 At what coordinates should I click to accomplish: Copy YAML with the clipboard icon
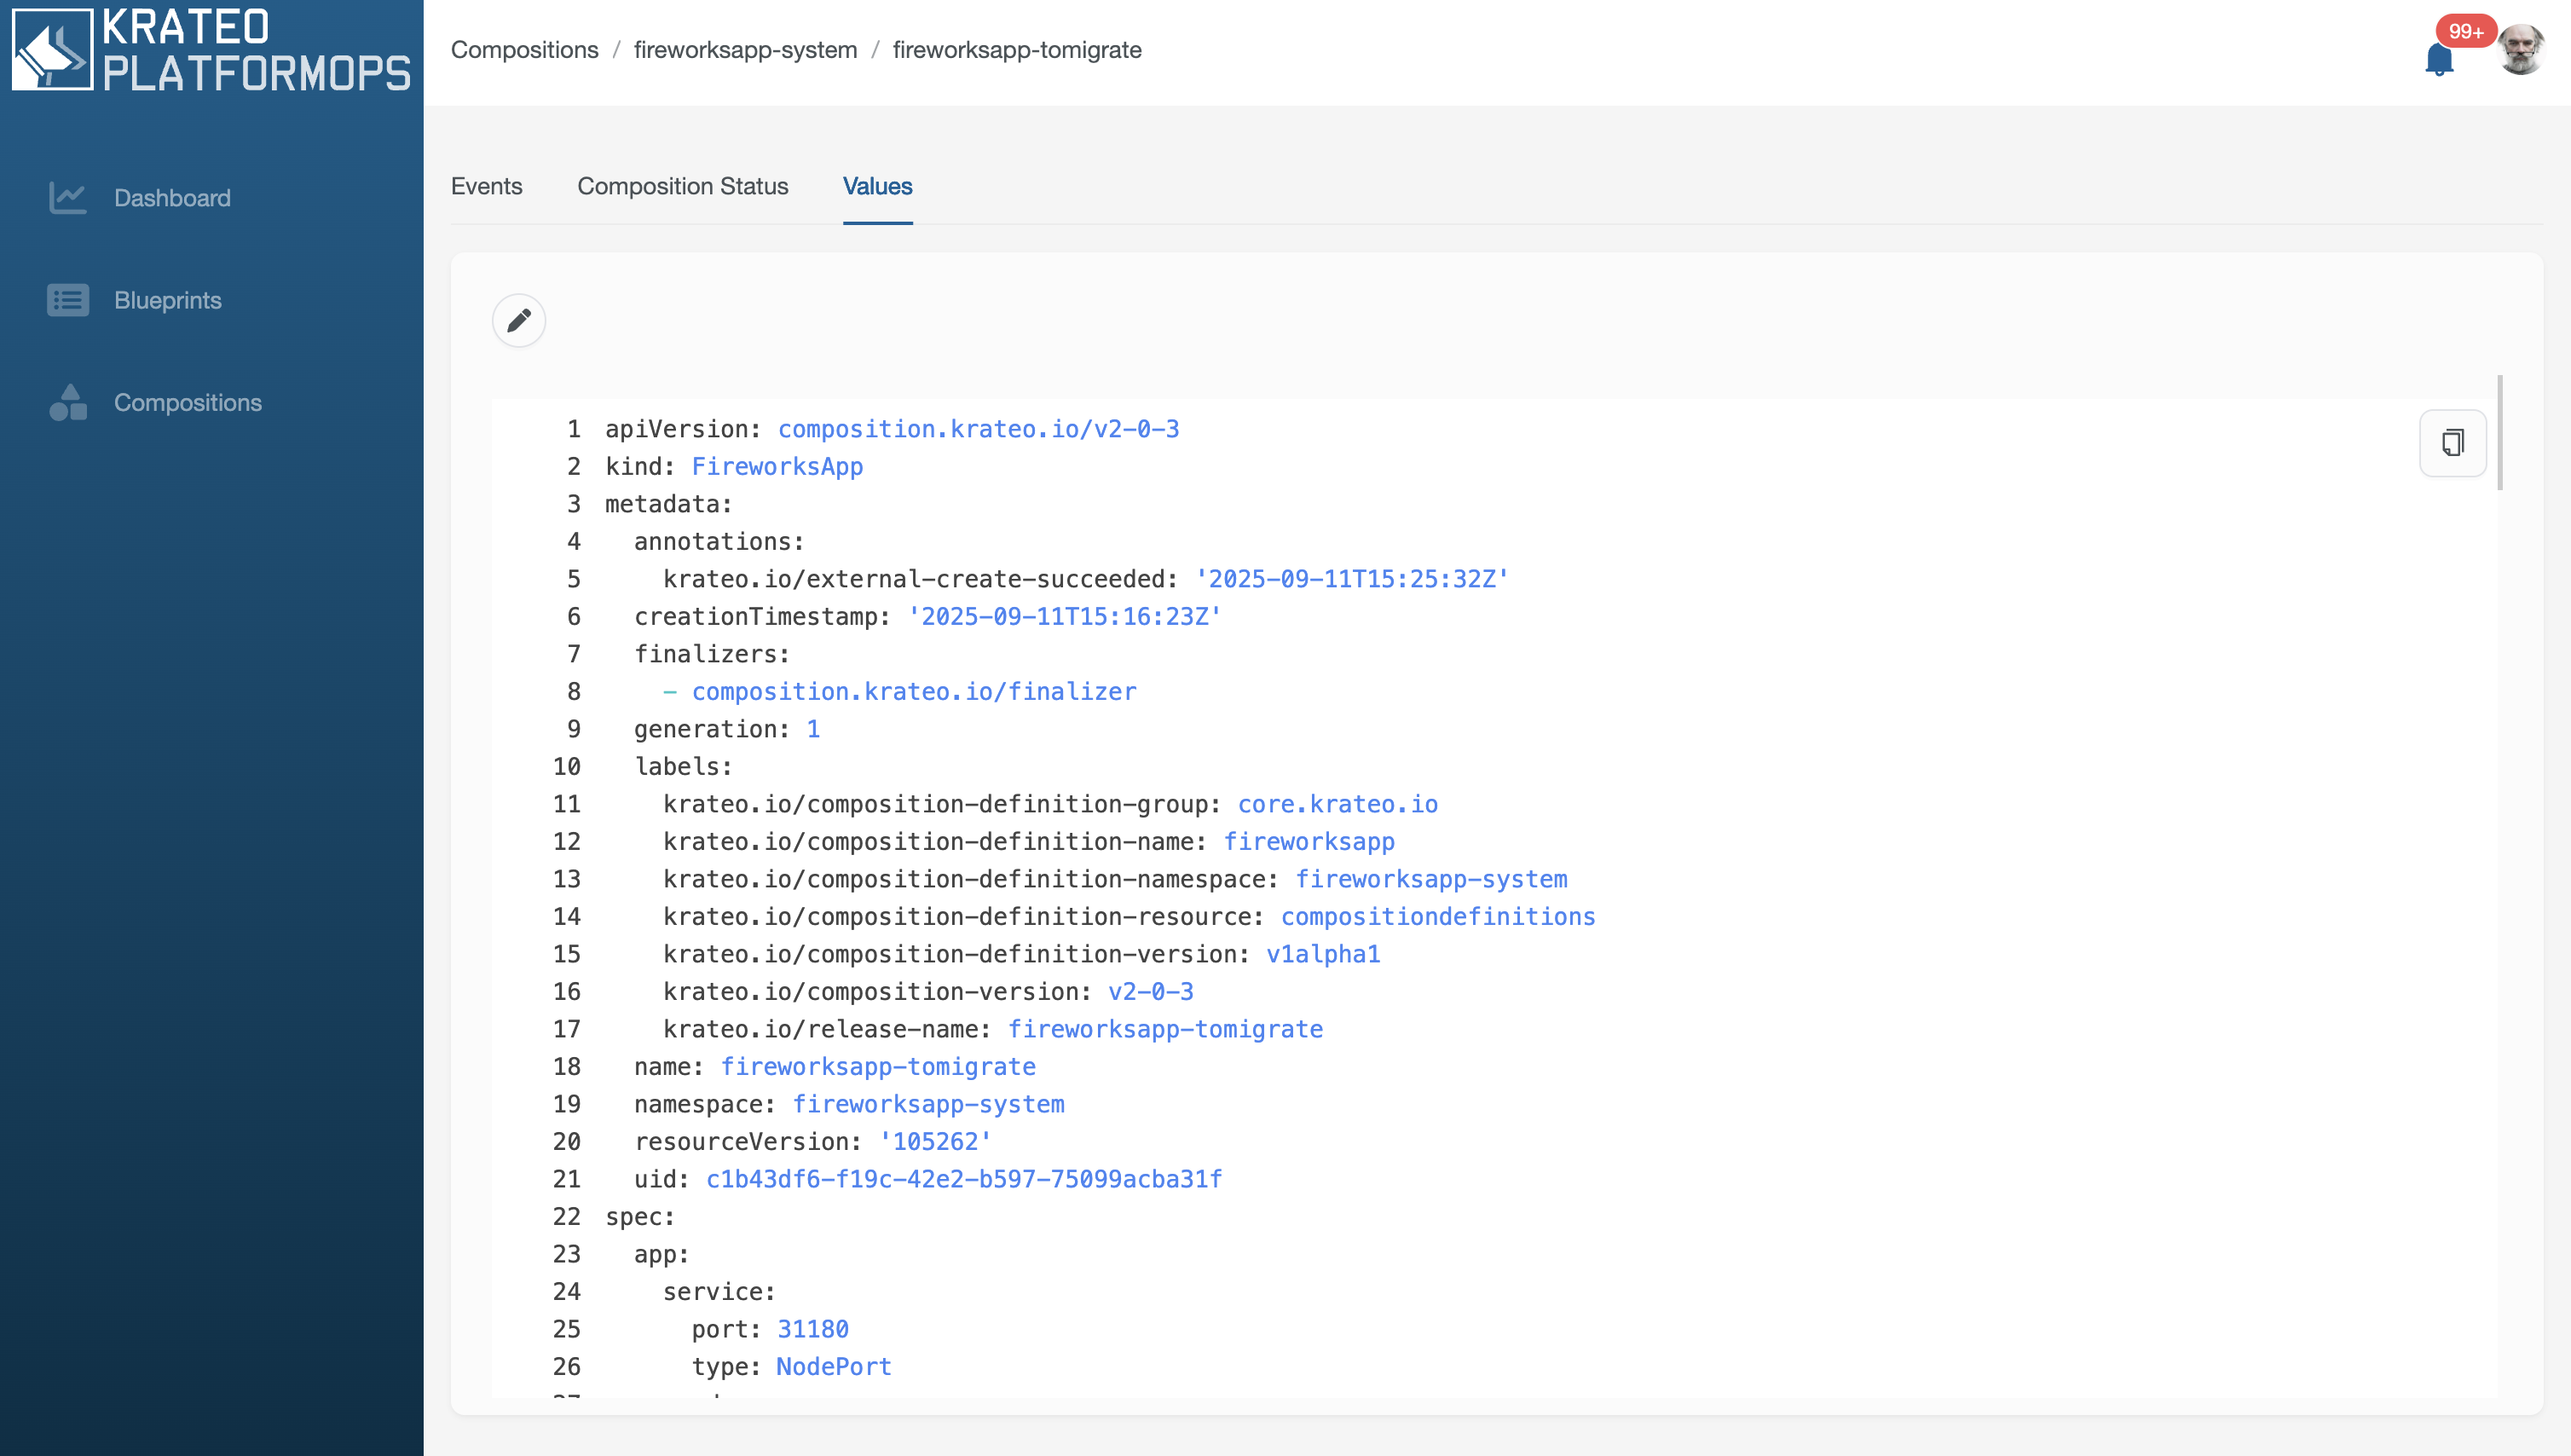(x=2452, y=442)
